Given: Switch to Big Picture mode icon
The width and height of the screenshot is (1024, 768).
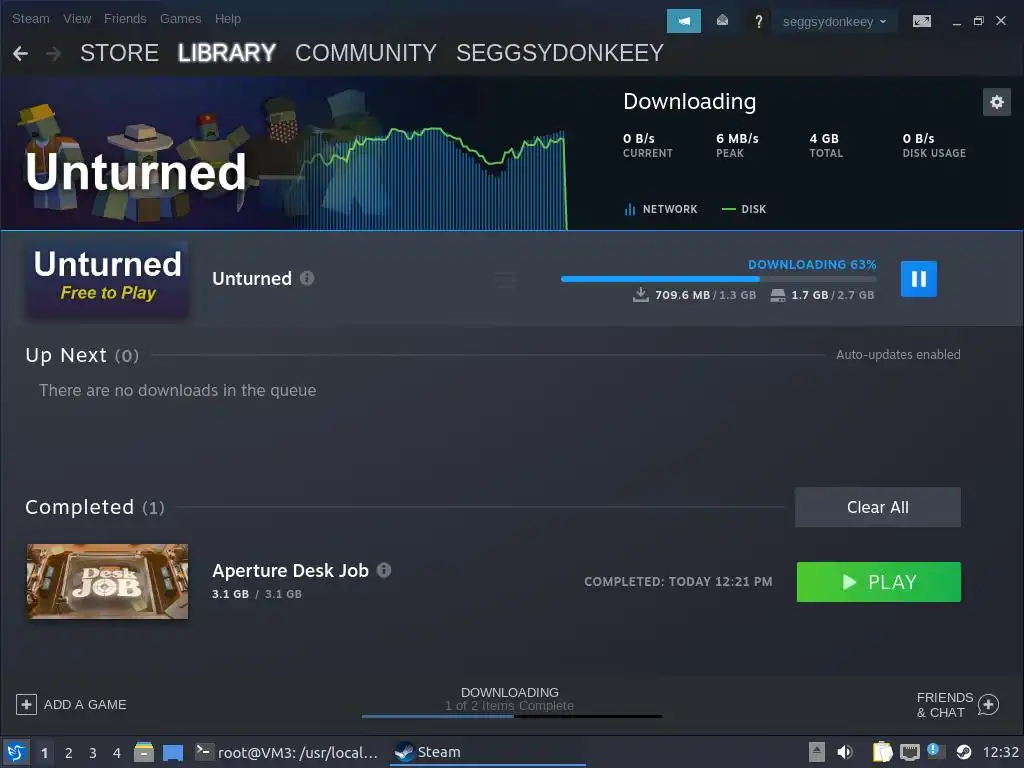Looking at the screenshot, I should pyautogui.click(x=921, y=22).
